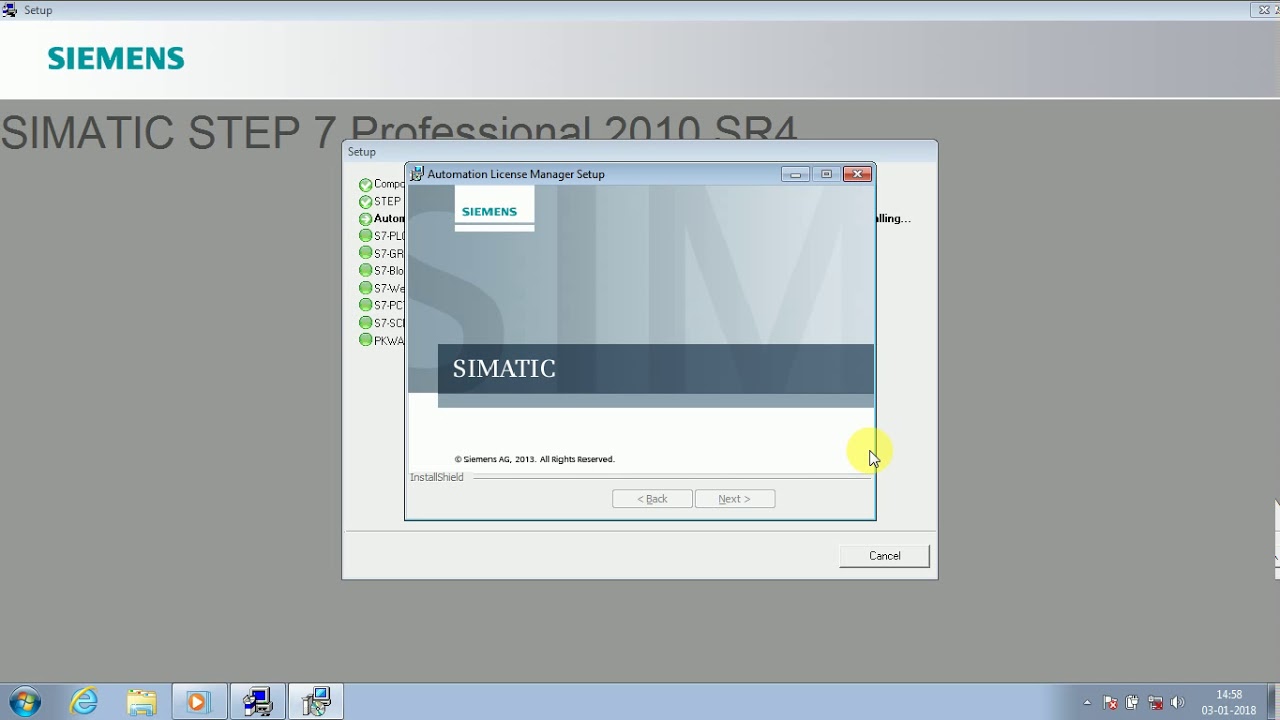Click the Automation License Manager Setup title icon
Viewport: 1280px width, 720px height.
(x=417, y=174)
